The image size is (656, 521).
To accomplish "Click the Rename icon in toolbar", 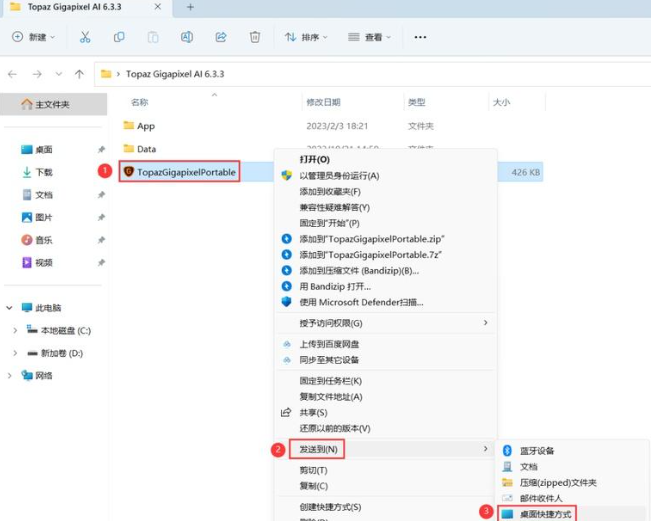I will click(187, 37).
